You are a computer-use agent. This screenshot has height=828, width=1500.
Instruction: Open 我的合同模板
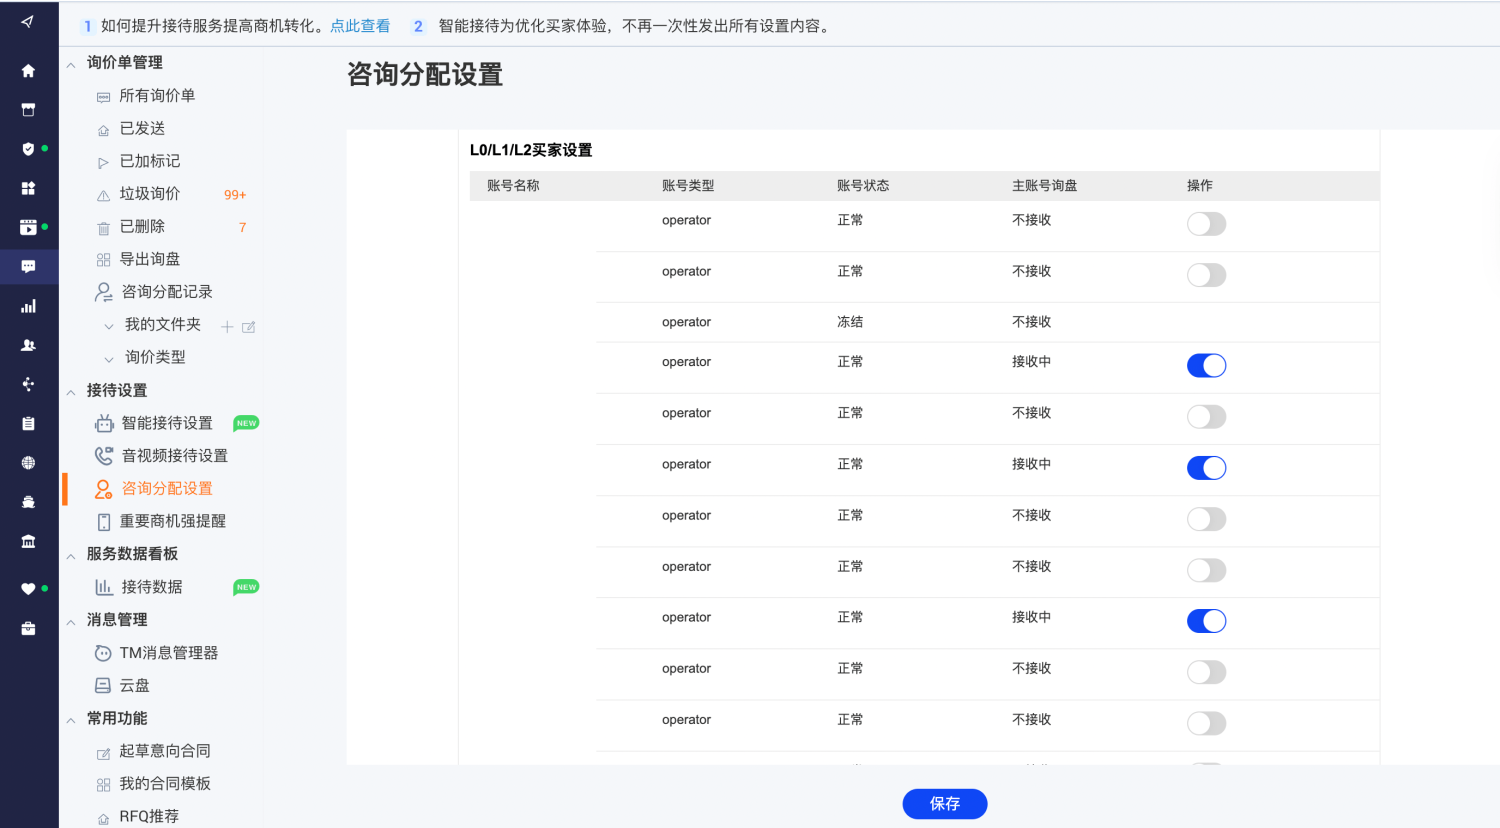(x=165, y=784)
